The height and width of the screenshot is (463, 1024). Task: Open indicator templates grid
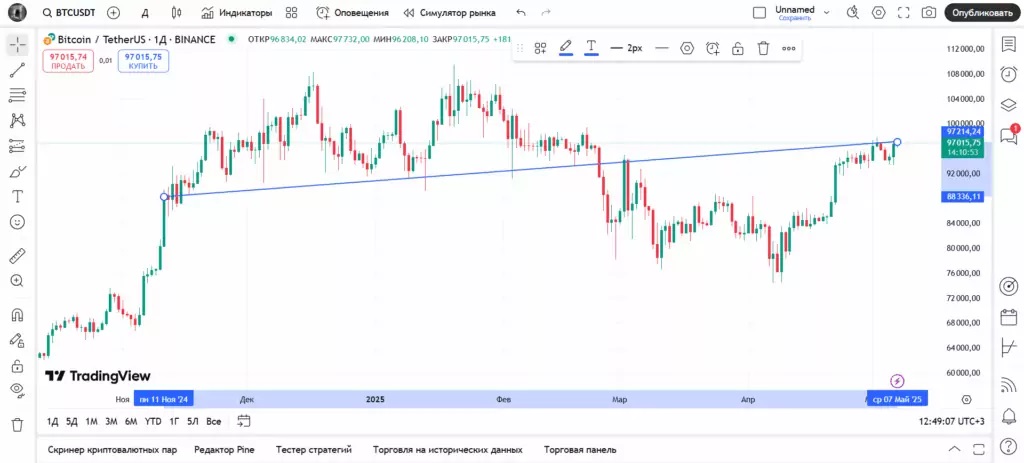coord(291,12)
